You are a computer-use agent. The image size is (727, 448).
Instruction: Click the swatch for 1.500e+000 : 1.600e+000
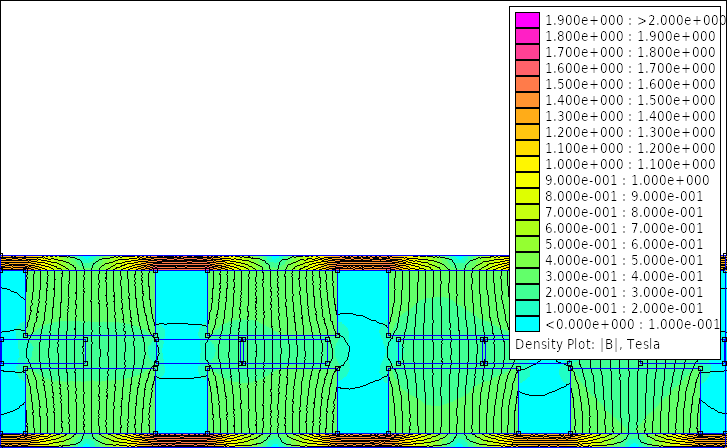pos(527,84)
